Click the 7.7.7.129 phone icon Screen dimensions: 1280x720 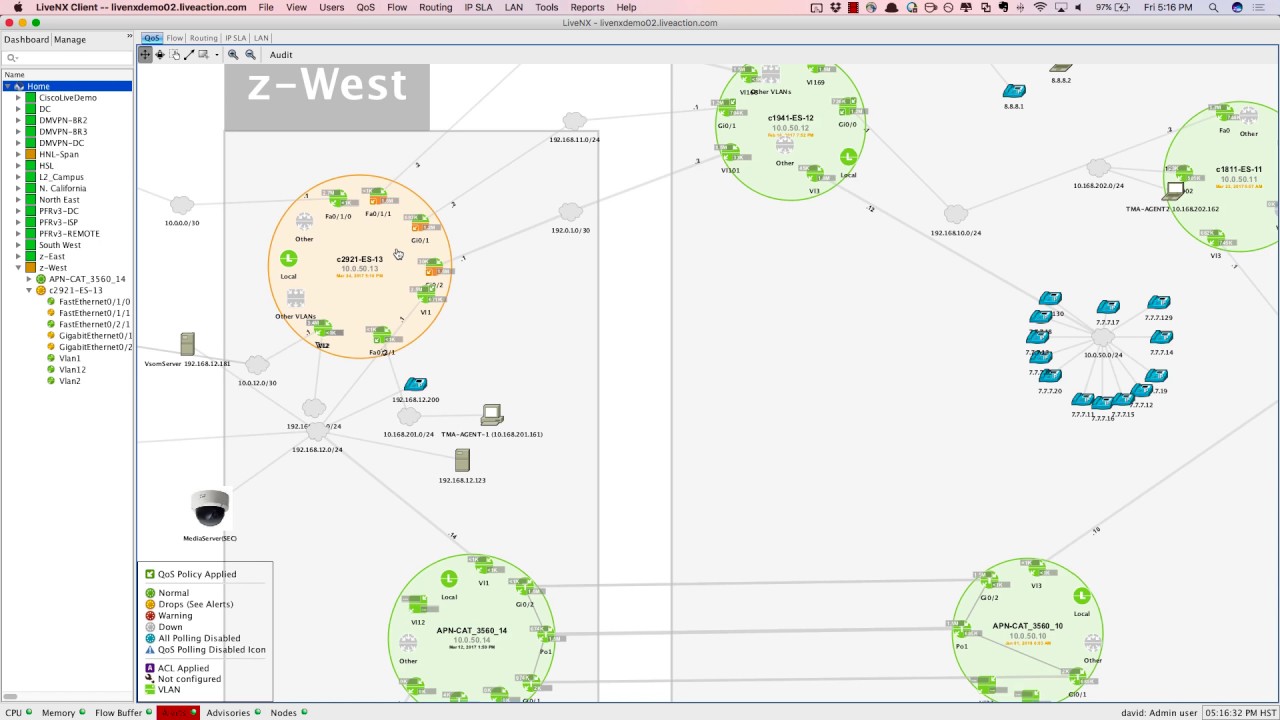[1158, 302]
